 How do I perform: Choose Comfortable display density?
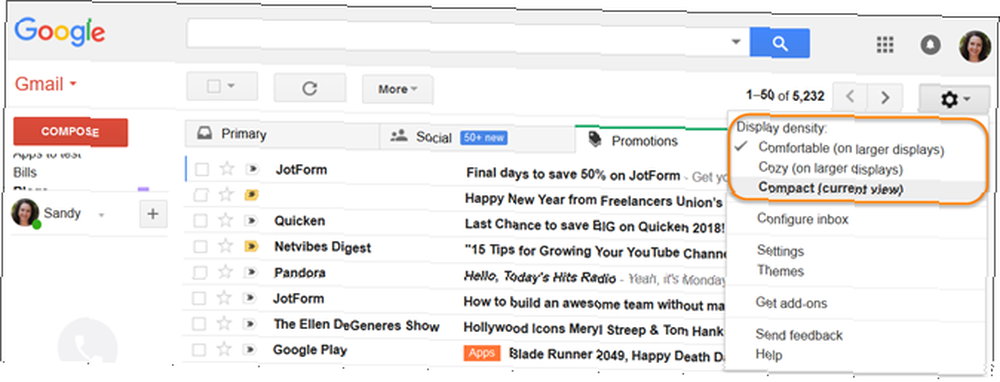pos(851,149)
